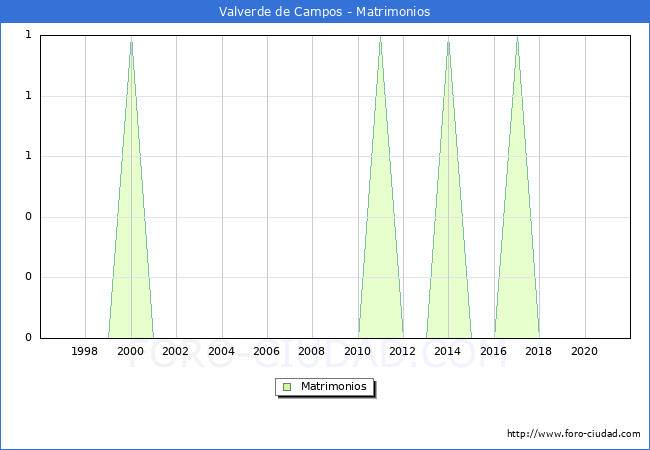The image size is (650, 450).
Task: Open the http://www.foro-ciudad.com link
Action: coord(574,434)
